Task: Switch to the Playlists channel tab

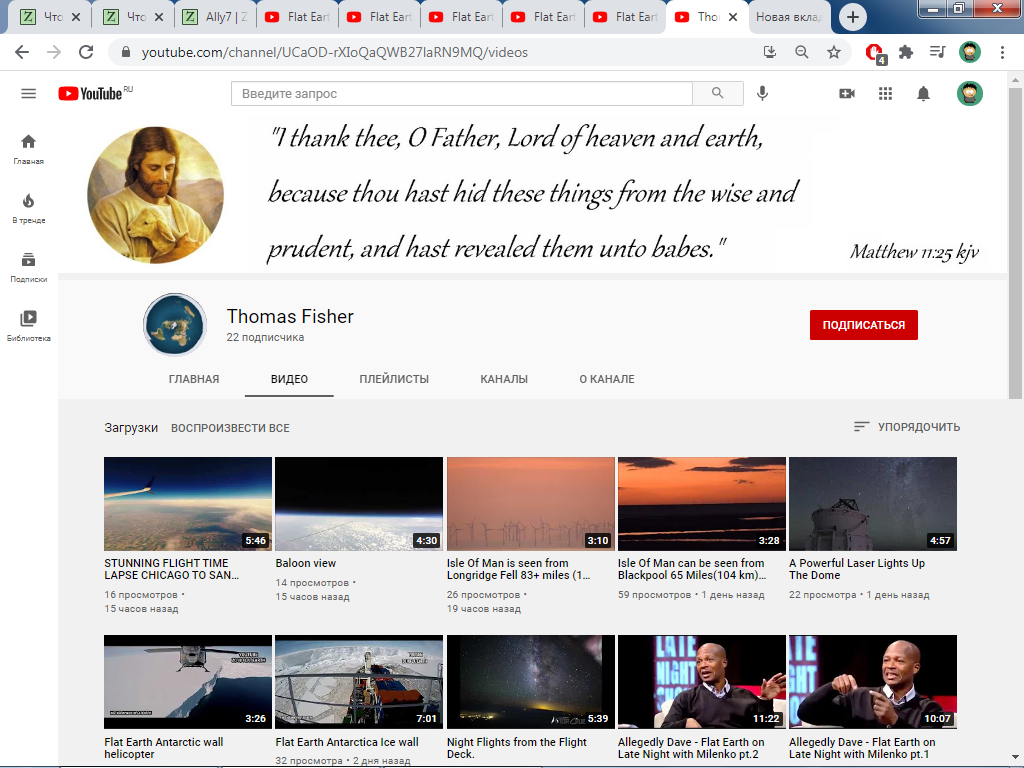Action: 394,379
